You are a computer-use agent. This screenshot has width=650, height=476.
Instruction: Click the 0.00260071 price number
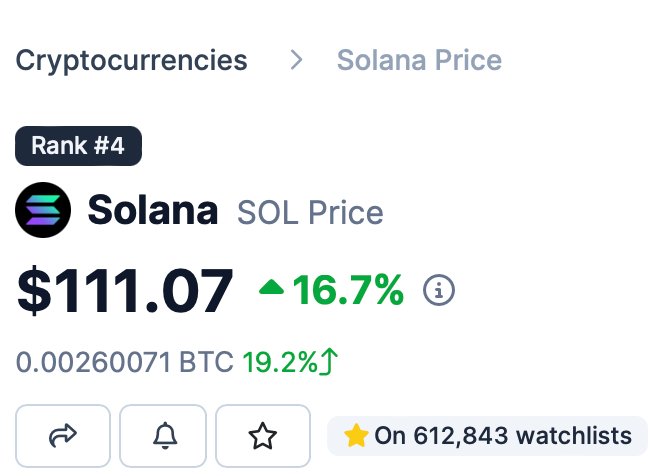click(93, 361)
